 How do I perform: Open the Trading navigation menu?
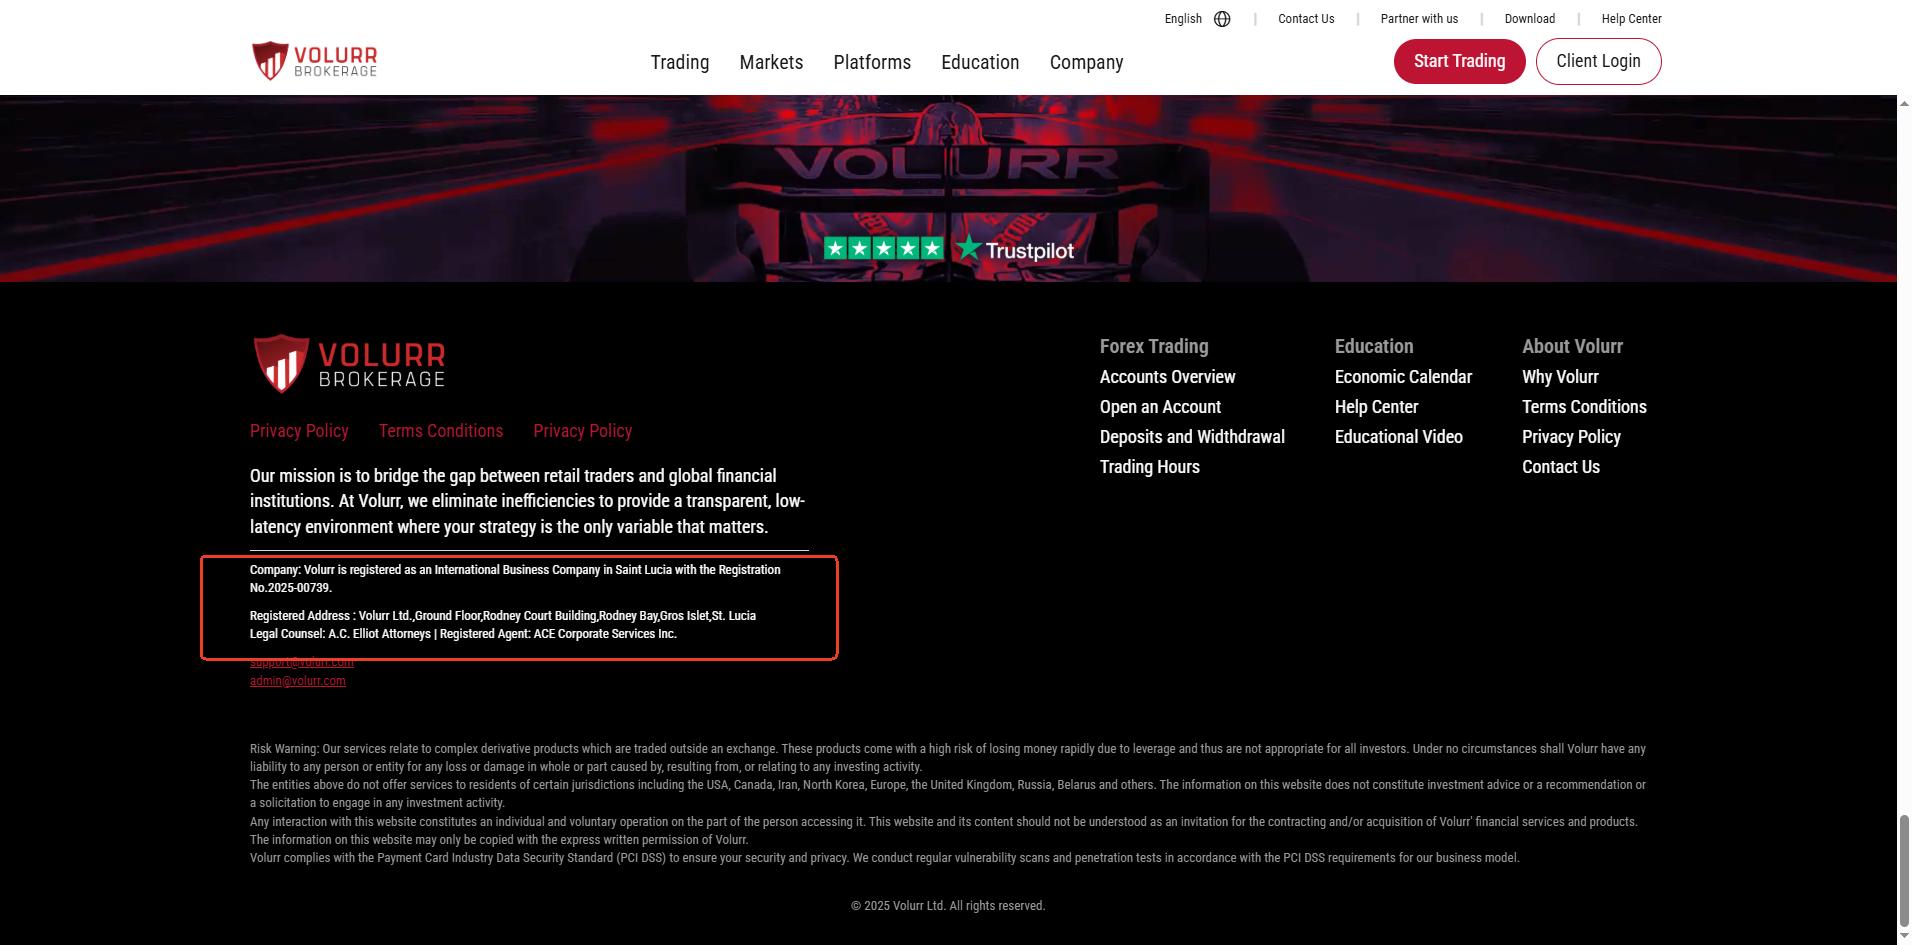[680, 62]
